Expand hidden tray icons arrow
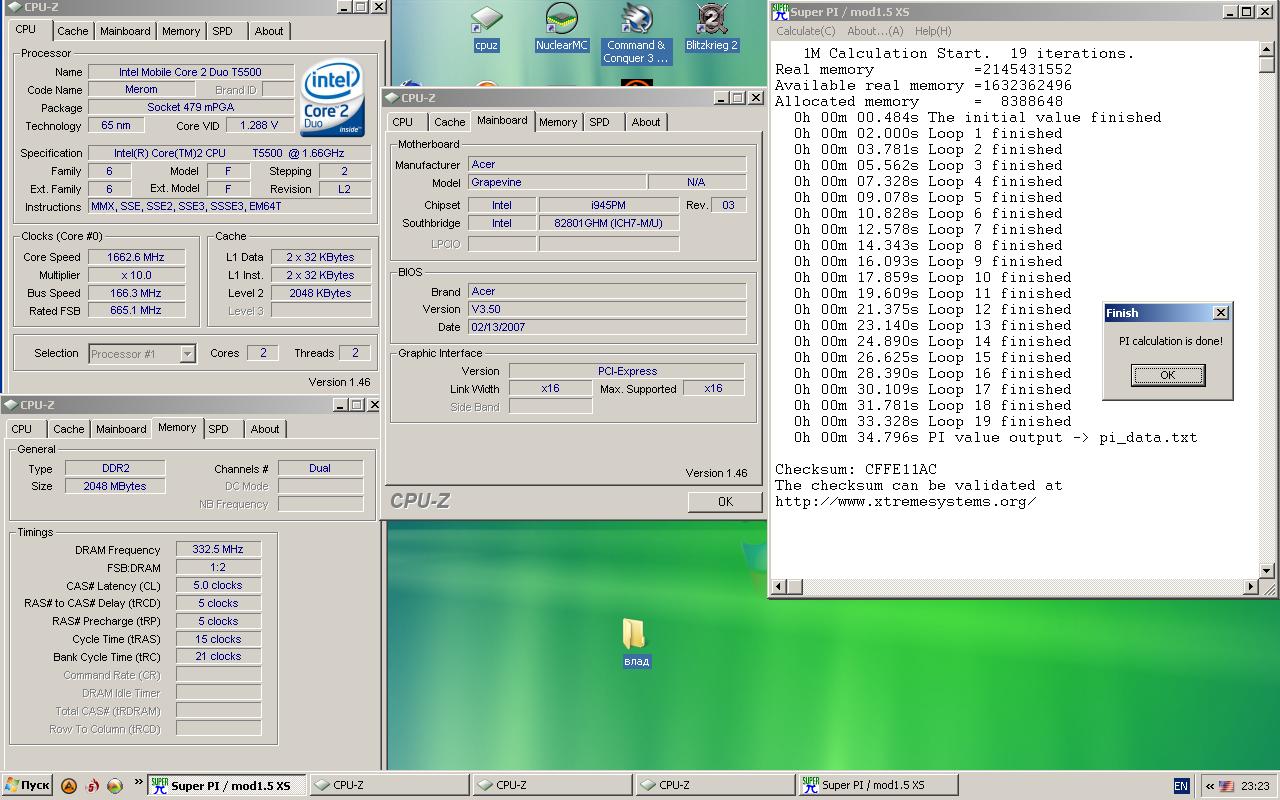The image size is (1280, 800). [1209, 786]
